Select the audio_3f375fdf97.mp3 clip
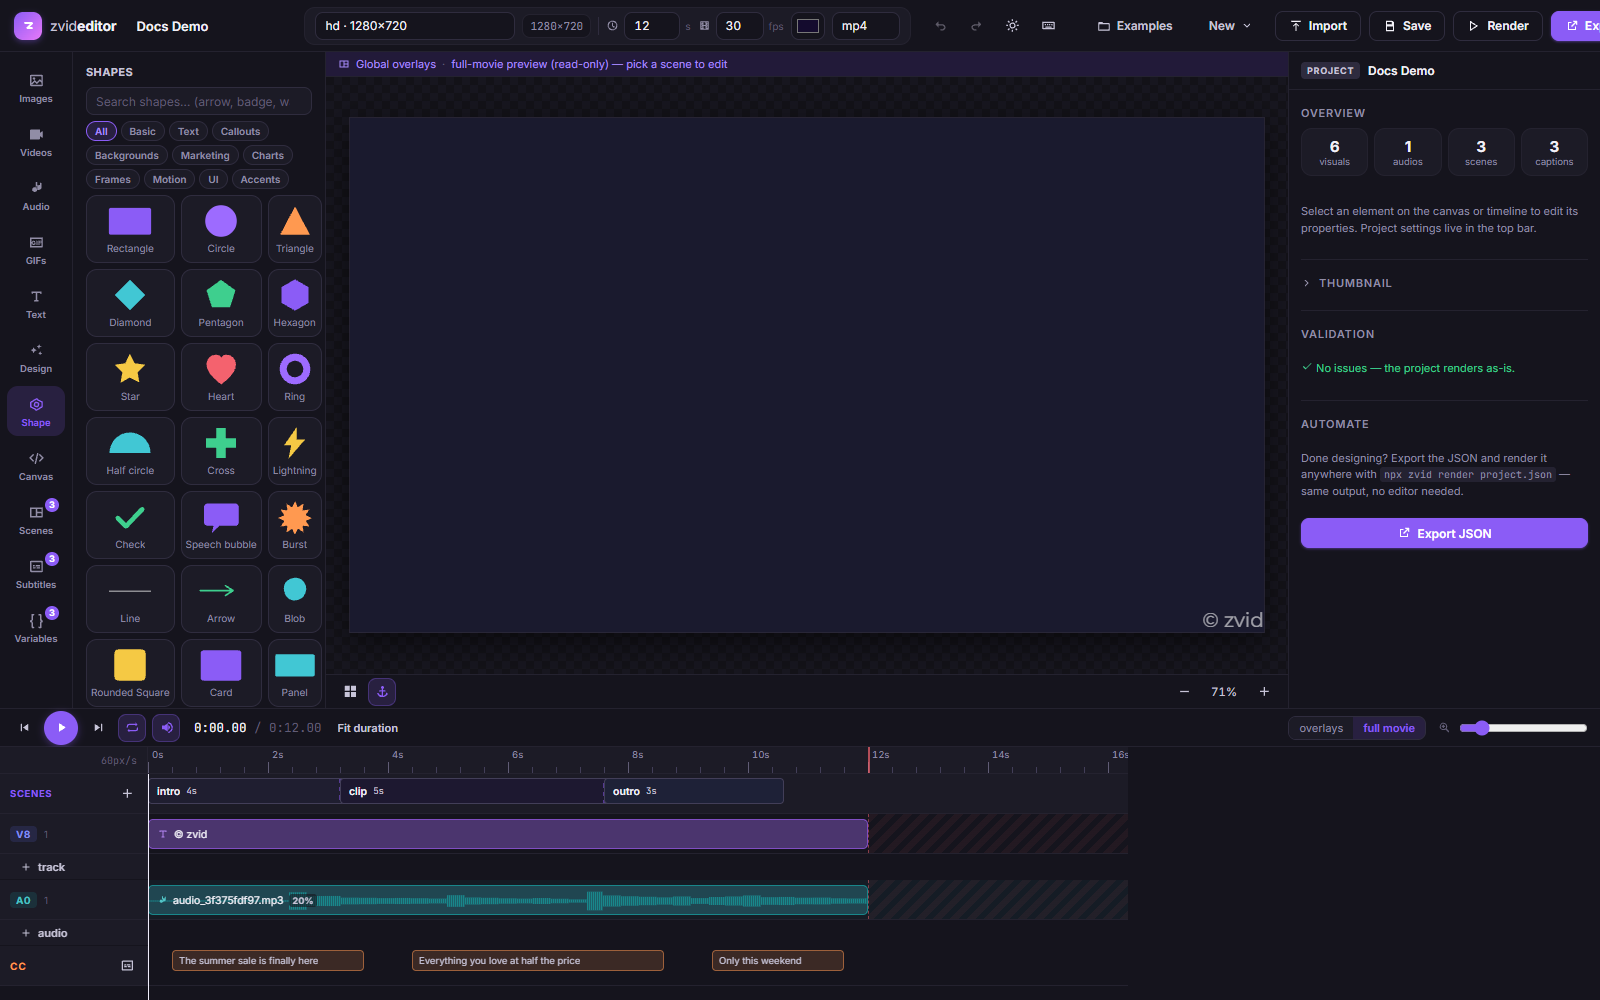The width and height of the screenshot is (1600, 1000). pos(508,900)
